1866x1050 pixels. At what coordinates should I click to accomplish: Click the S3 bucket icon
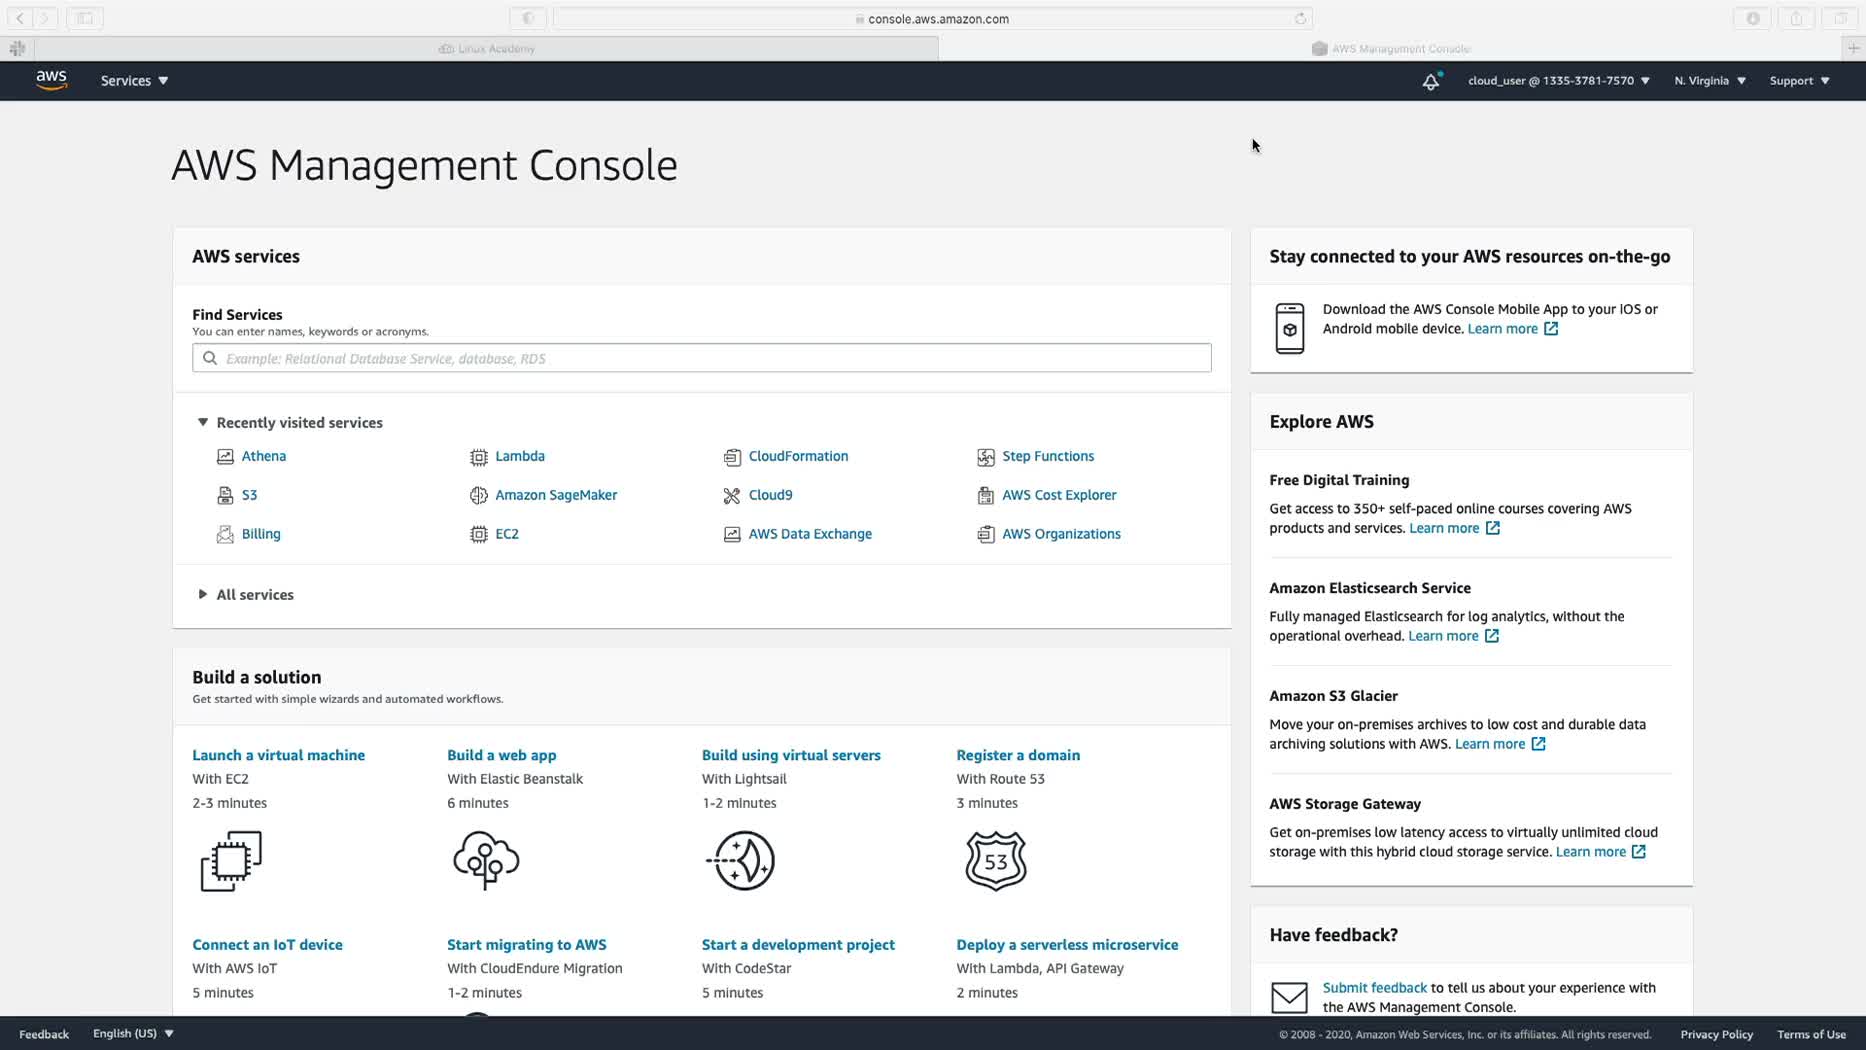225,496
